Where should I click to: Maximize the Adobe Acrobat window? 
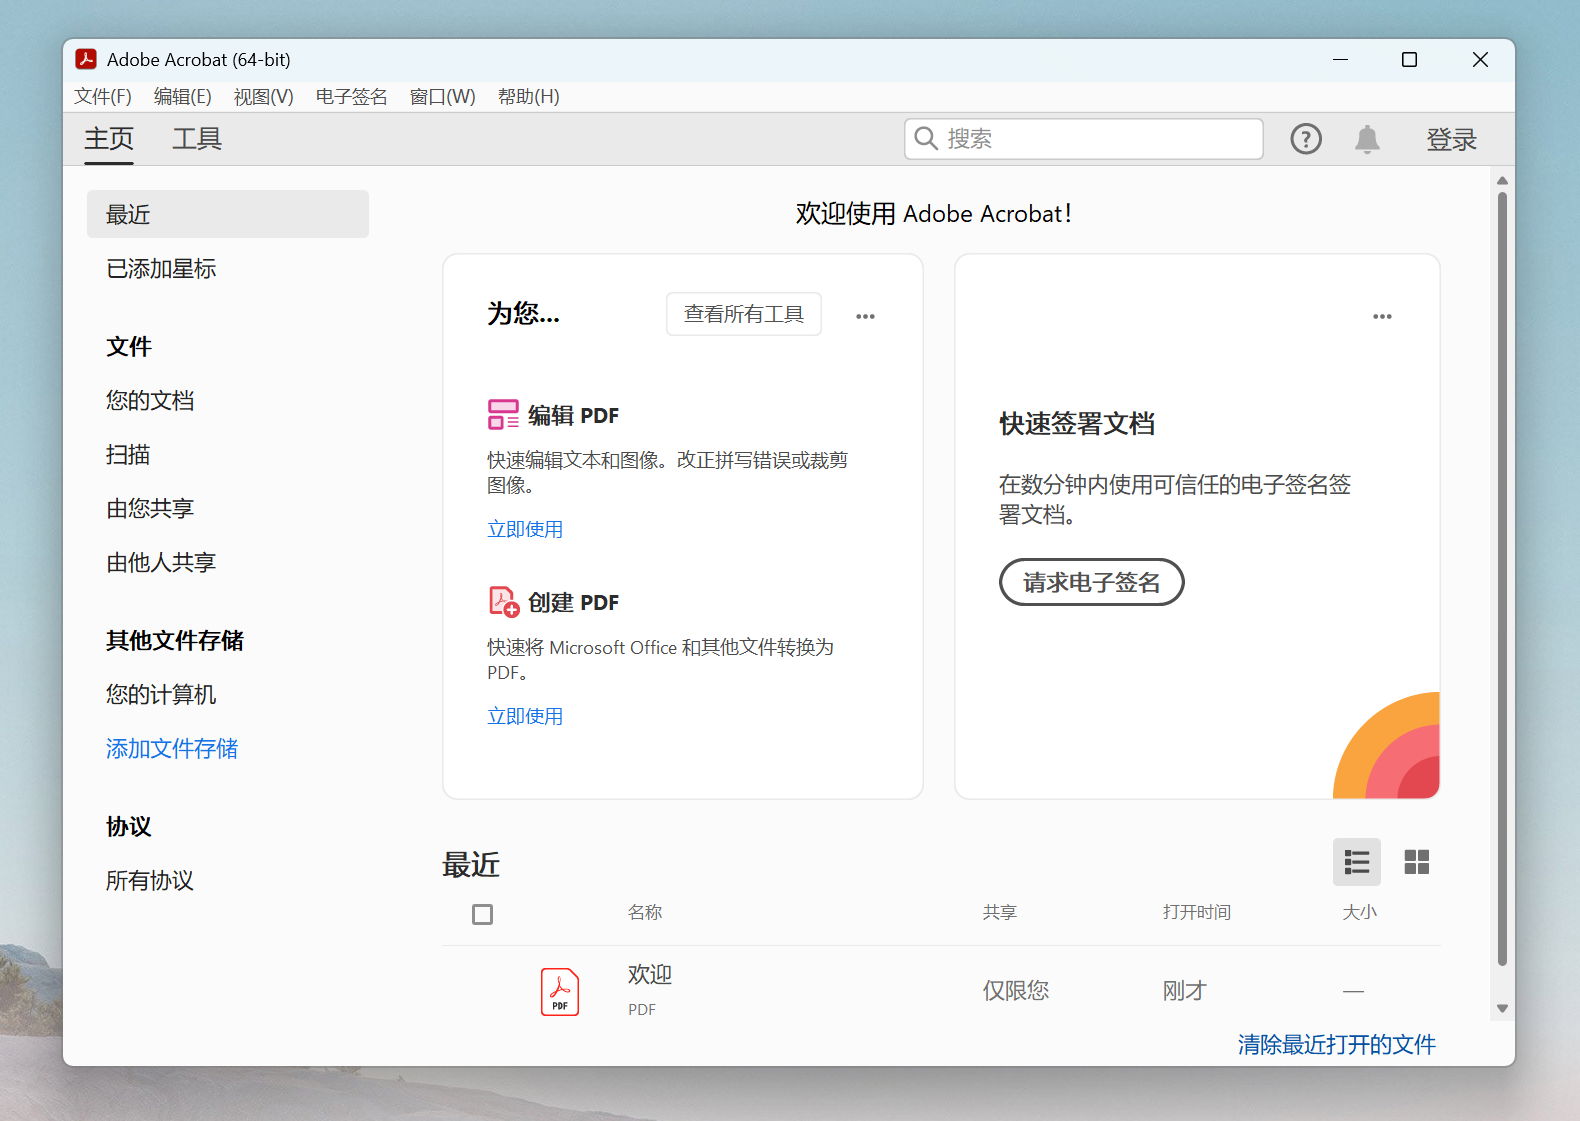[1410, 59]
